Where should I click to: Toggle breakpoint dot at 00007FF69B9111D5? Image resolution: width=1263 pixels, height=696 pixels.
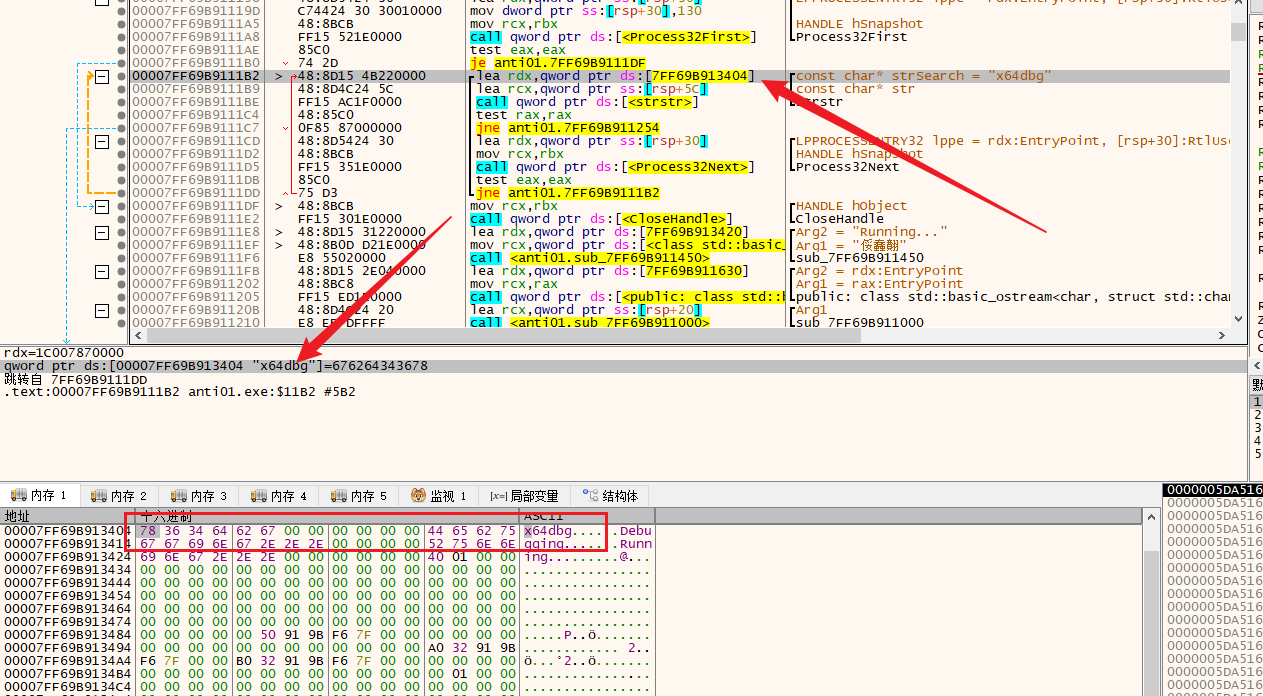pyautogui.click(x=123, y=167)
